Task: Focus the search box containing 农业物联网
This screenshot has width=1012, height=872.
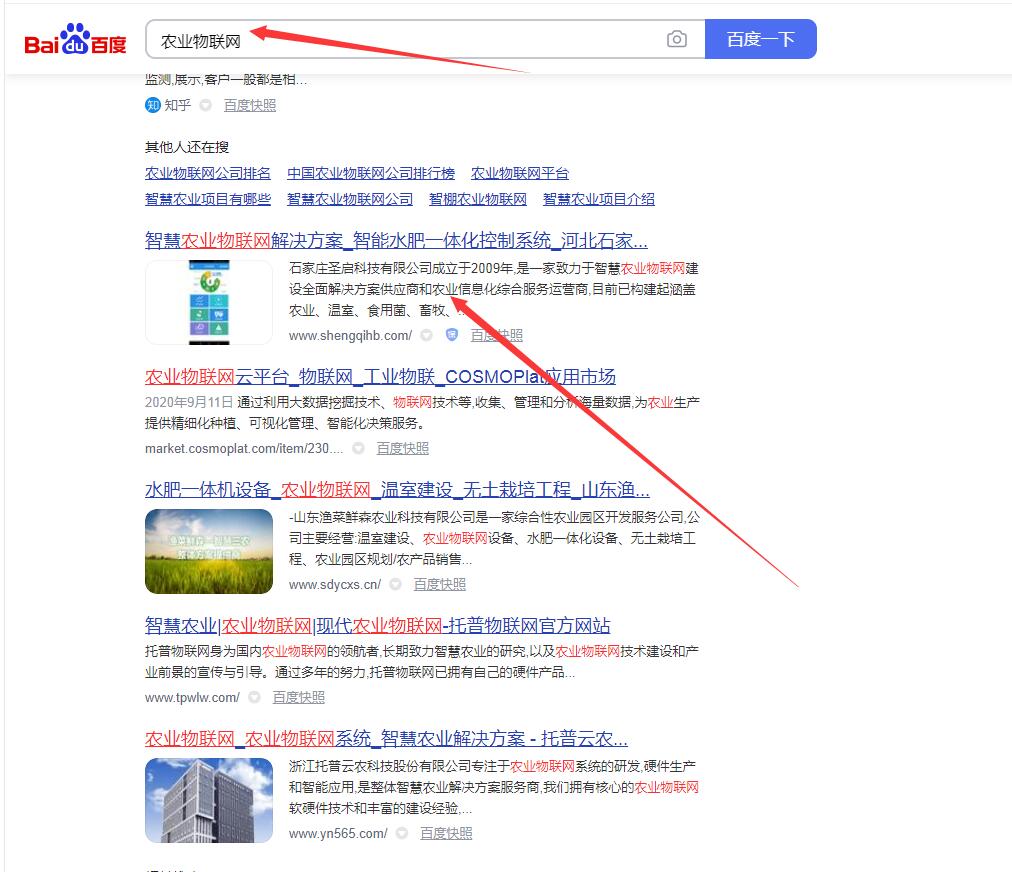Action: (425, 39)
